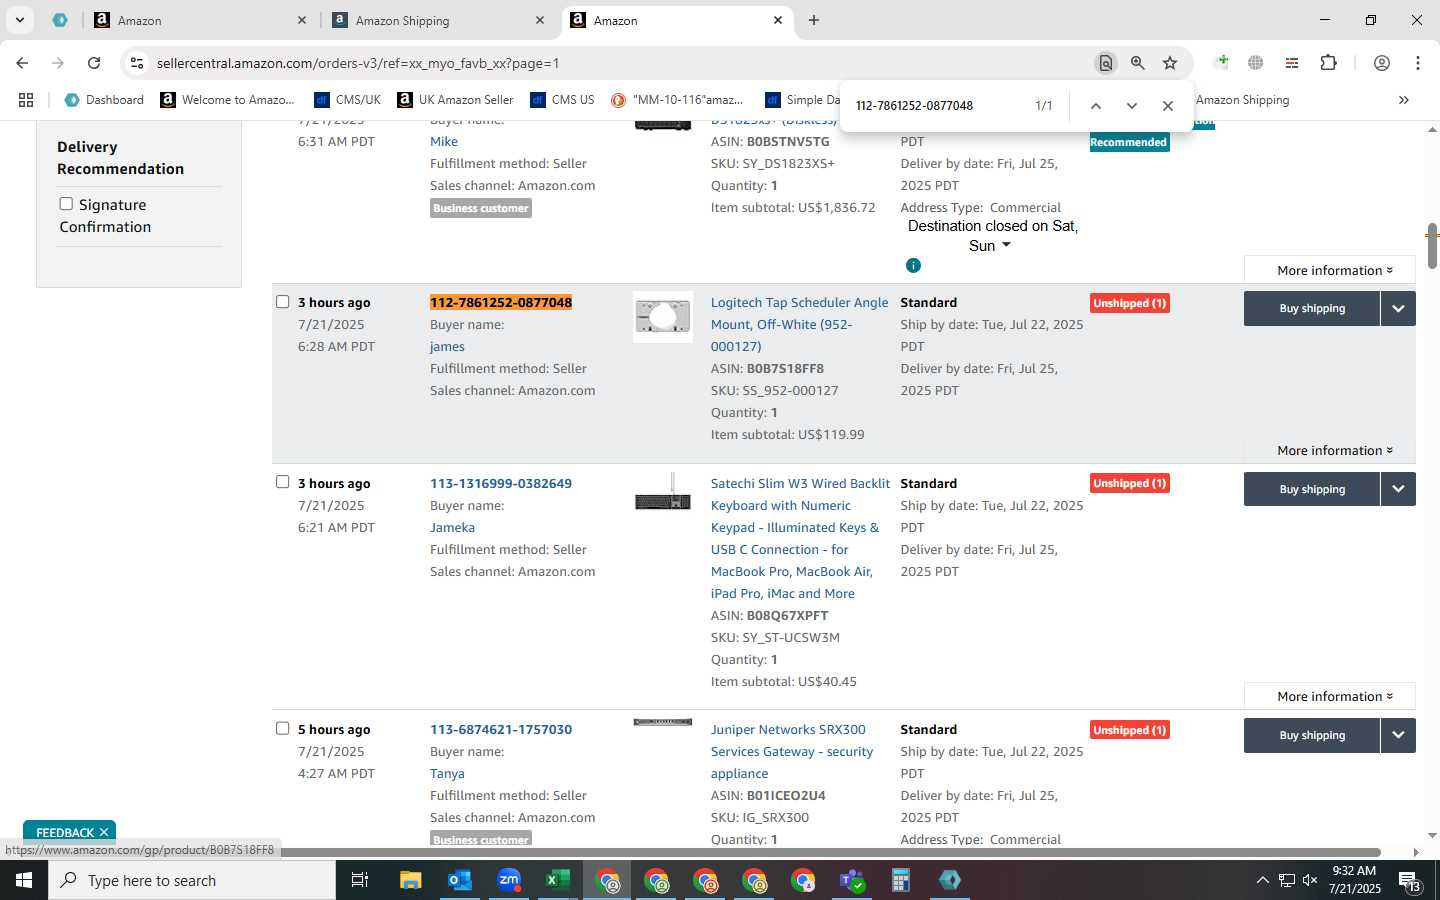Click the find-in-page icon in address bar

(x=1106, y=63)
